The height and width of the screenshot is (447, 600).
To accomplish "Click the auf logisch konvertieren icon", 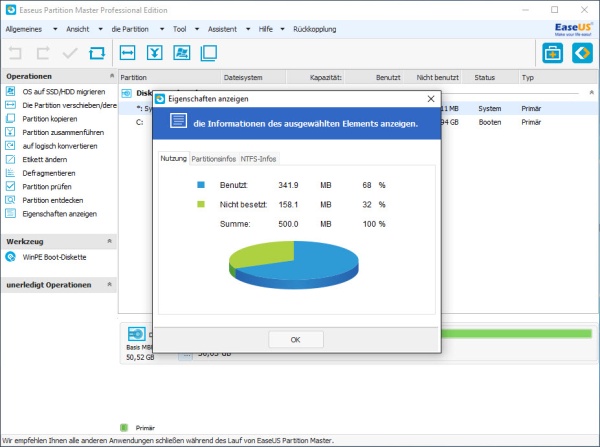I will (x=10, y=146).
